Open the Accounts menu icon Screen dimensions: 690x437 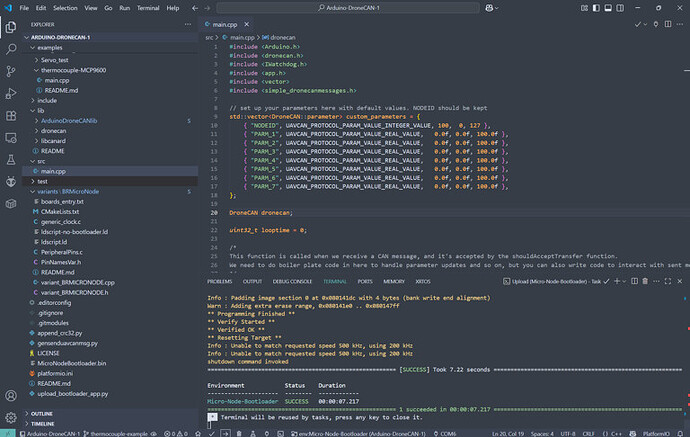[x=11, y=396]
